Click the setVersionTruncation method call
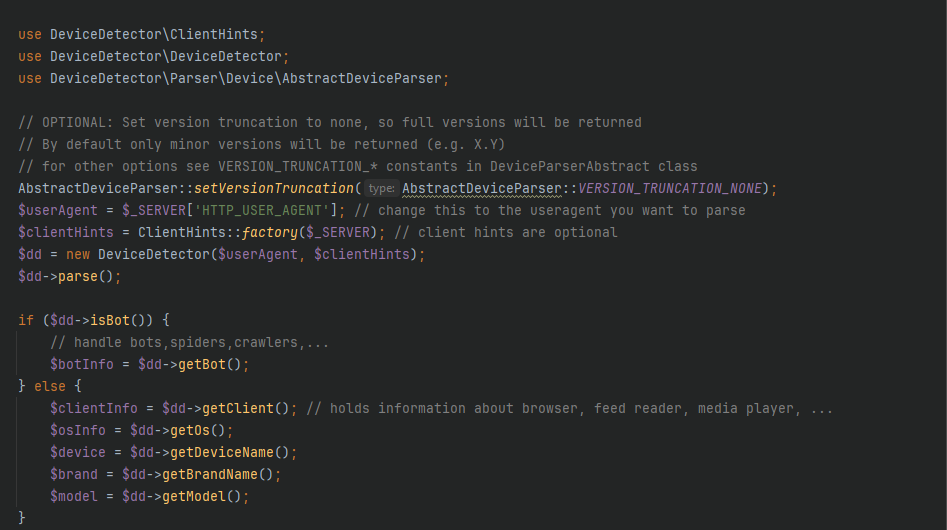Screen dimensions: 947x530 click(286, 188)
